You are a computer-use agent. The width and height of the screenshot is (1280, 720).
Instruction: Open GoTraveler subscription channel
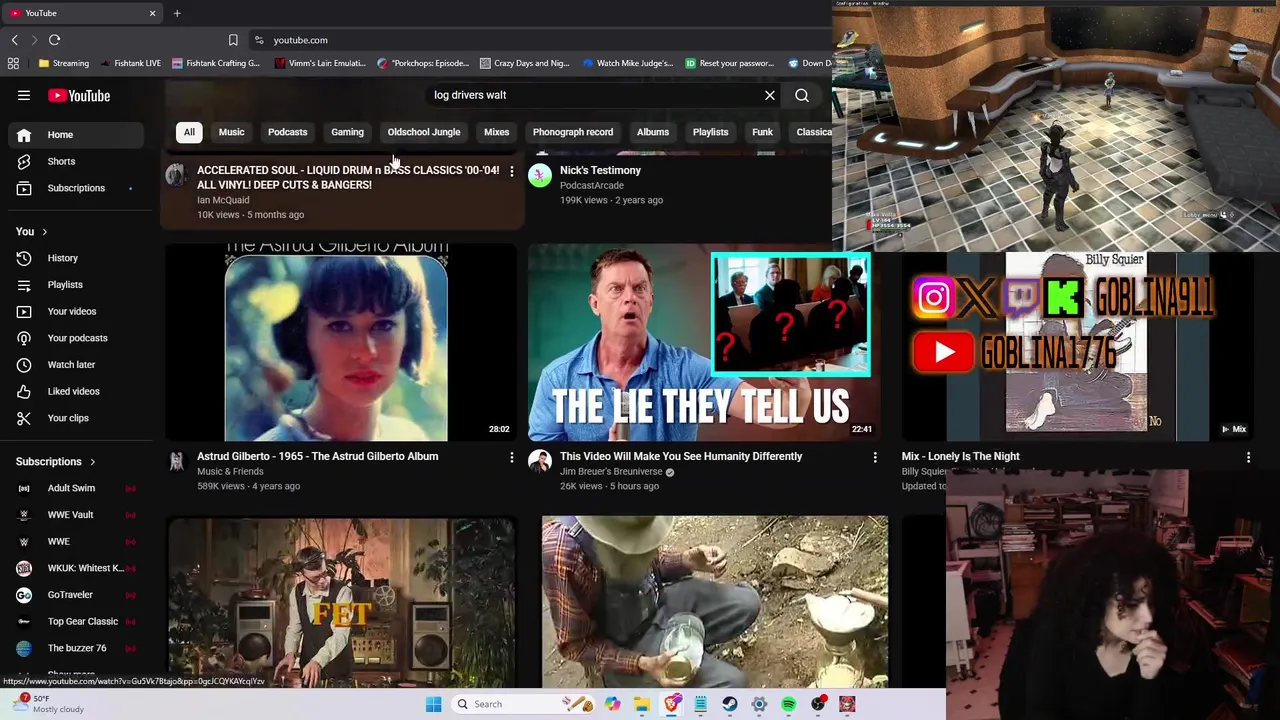78,595
